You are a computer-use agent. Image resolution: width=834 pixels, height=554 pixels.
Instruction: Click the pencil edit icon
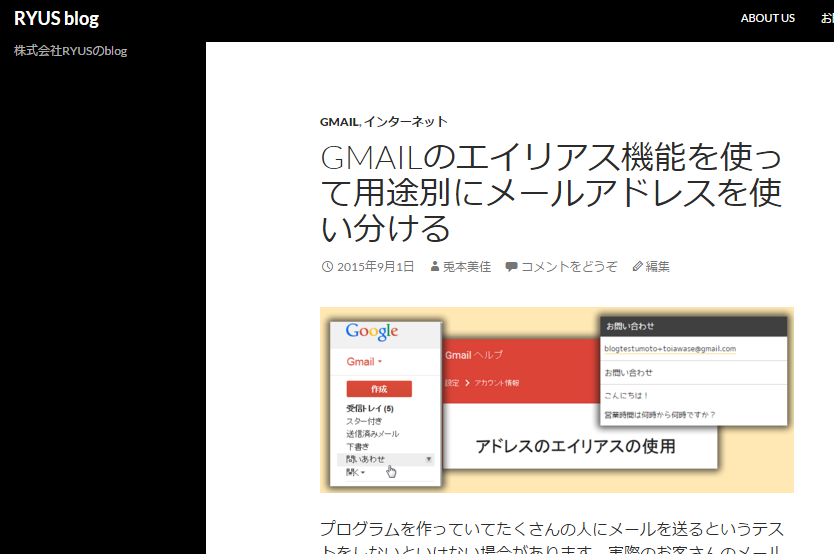point(637,266)
